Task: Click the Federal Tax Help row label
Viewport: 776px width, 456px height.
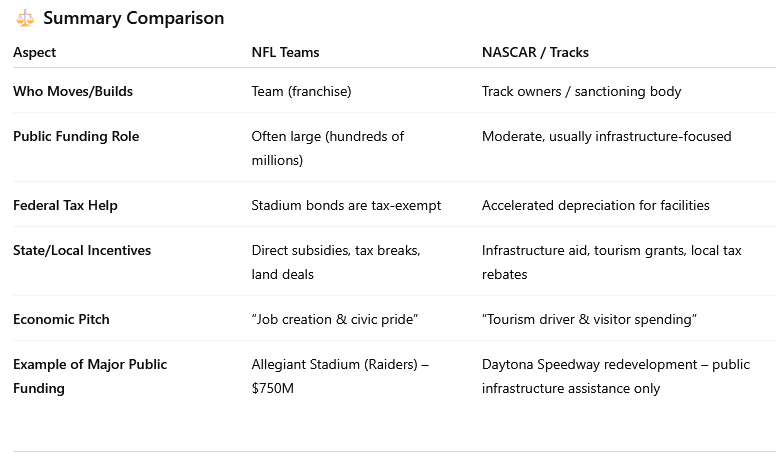Action: point(65,205)
